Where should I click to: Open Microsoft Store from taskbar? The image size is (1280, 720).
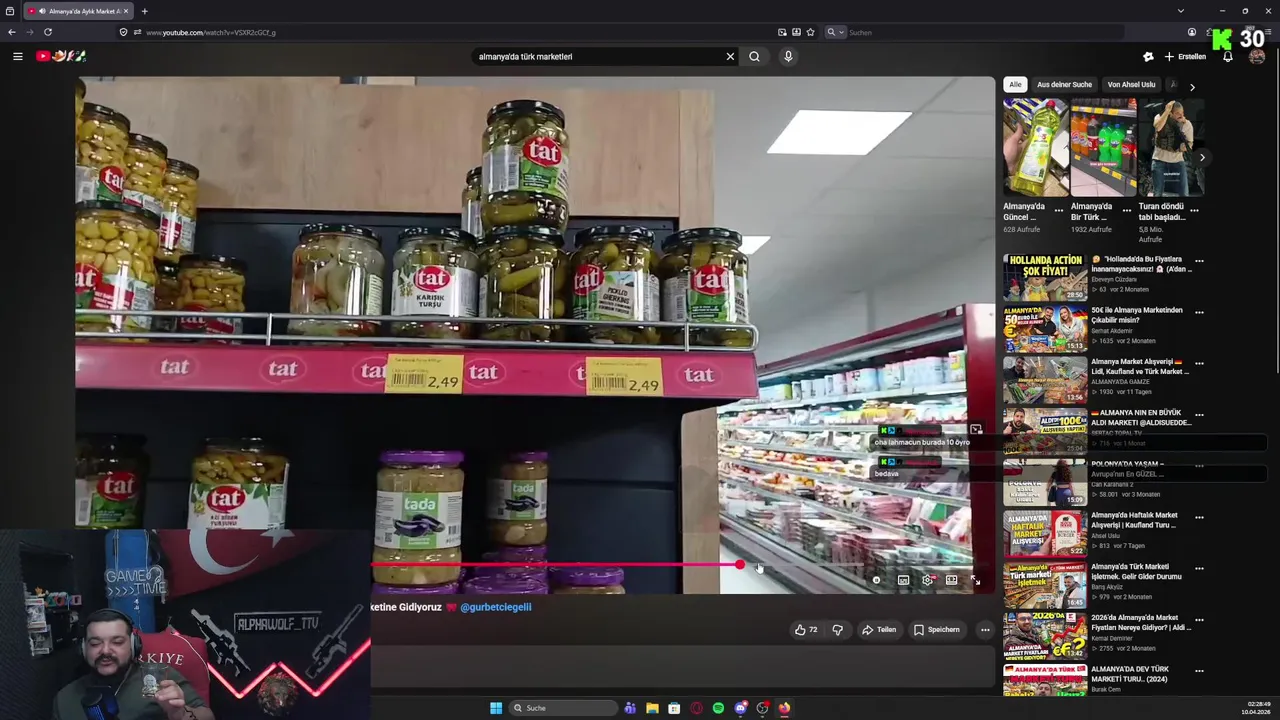(x=674, y=708)
